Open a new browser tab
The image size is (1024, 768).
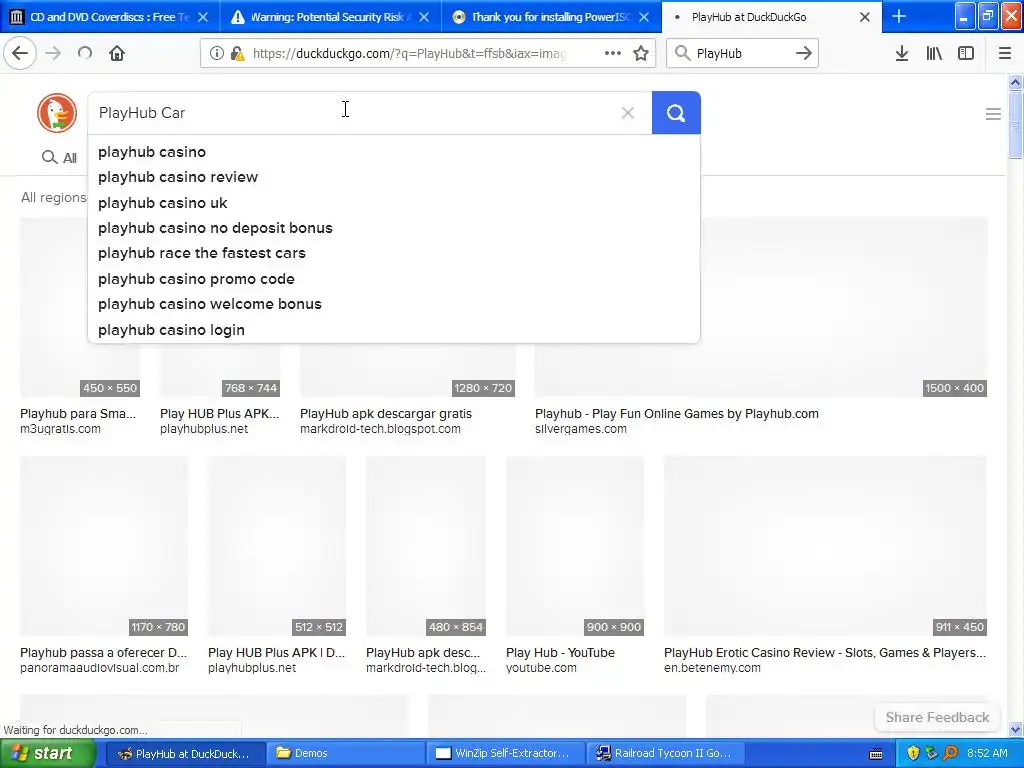[899, 16]
